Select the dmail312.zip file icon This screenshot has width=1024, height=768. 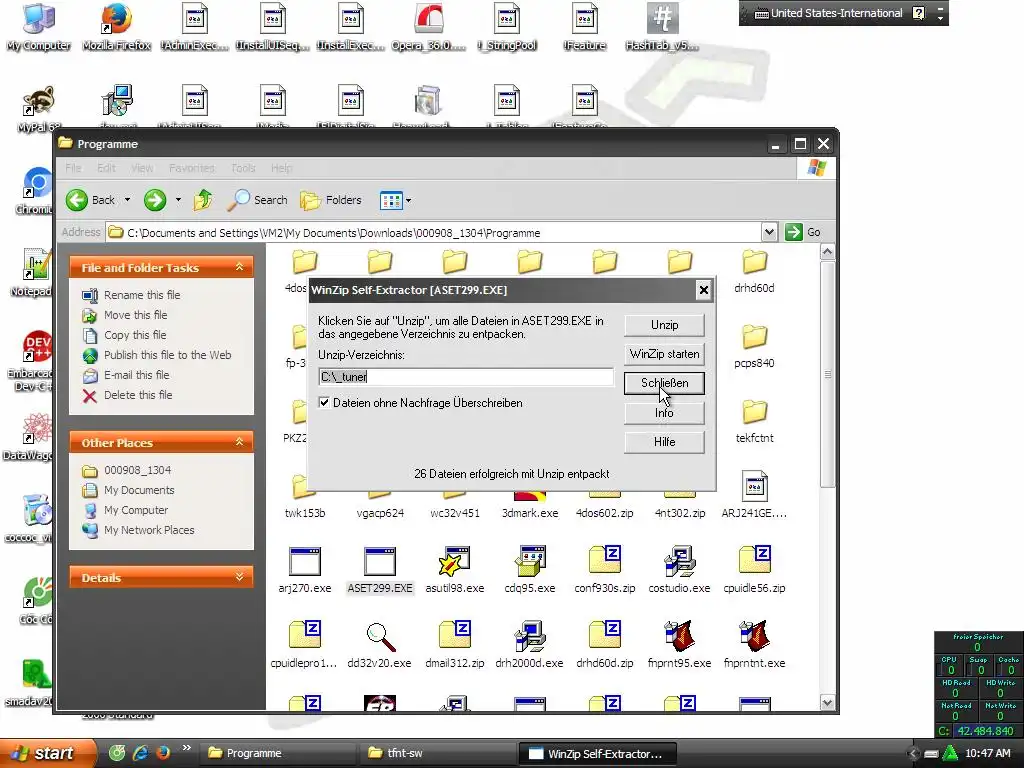[x=455, y=637]
